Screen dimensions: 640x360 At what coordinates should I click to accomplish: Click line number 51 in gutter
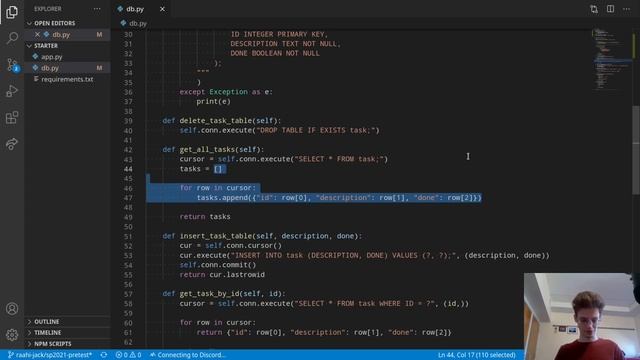tap(128, 236)
